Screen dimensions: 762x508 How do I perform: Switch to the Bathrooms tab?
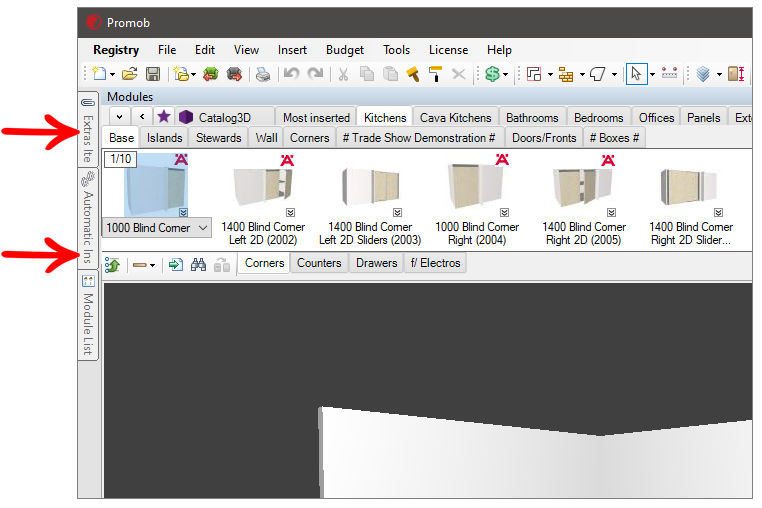532,118
